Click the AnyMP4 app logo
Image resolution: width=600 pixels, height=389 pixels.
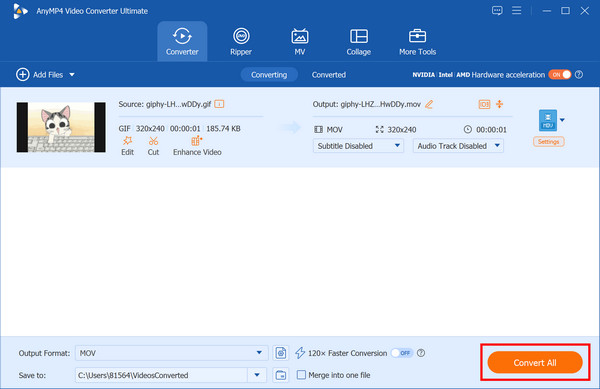20,11
